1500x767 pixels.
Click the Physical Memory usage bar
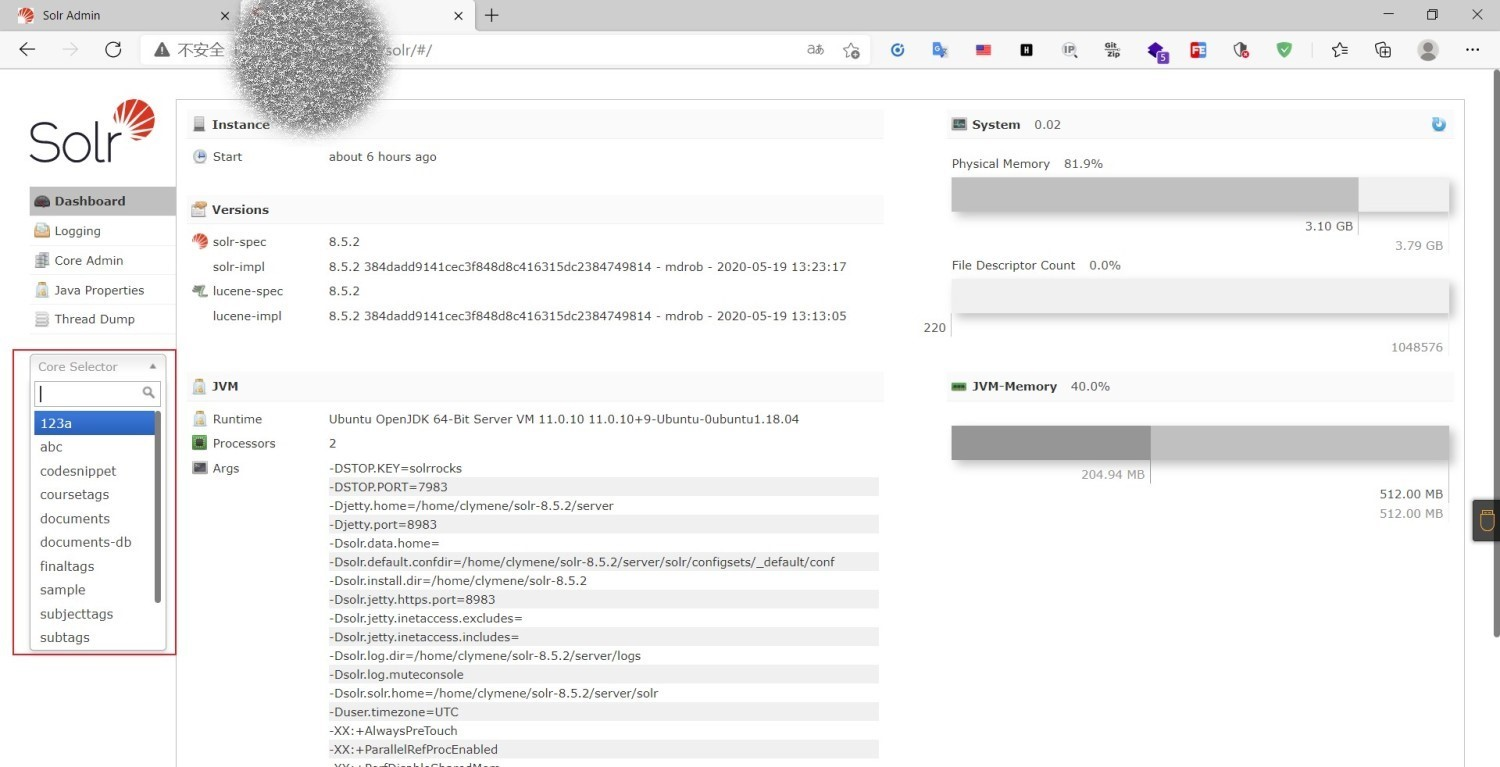pos(1200,195)
